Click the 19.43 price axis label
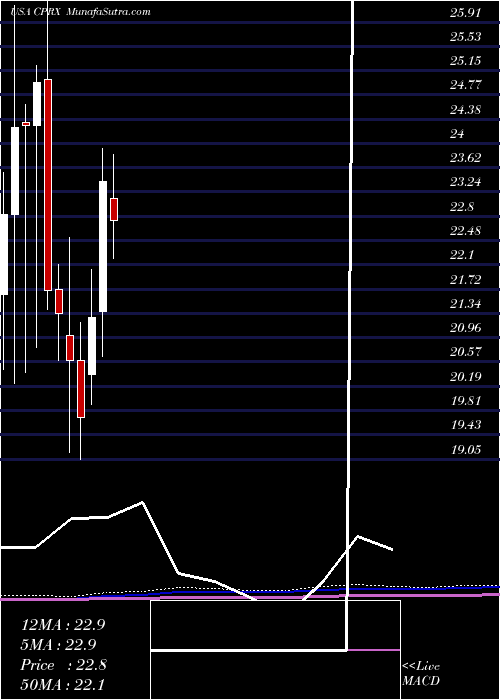Image resolution: width=500 pixels, height=700 pixels. (466, 425)
